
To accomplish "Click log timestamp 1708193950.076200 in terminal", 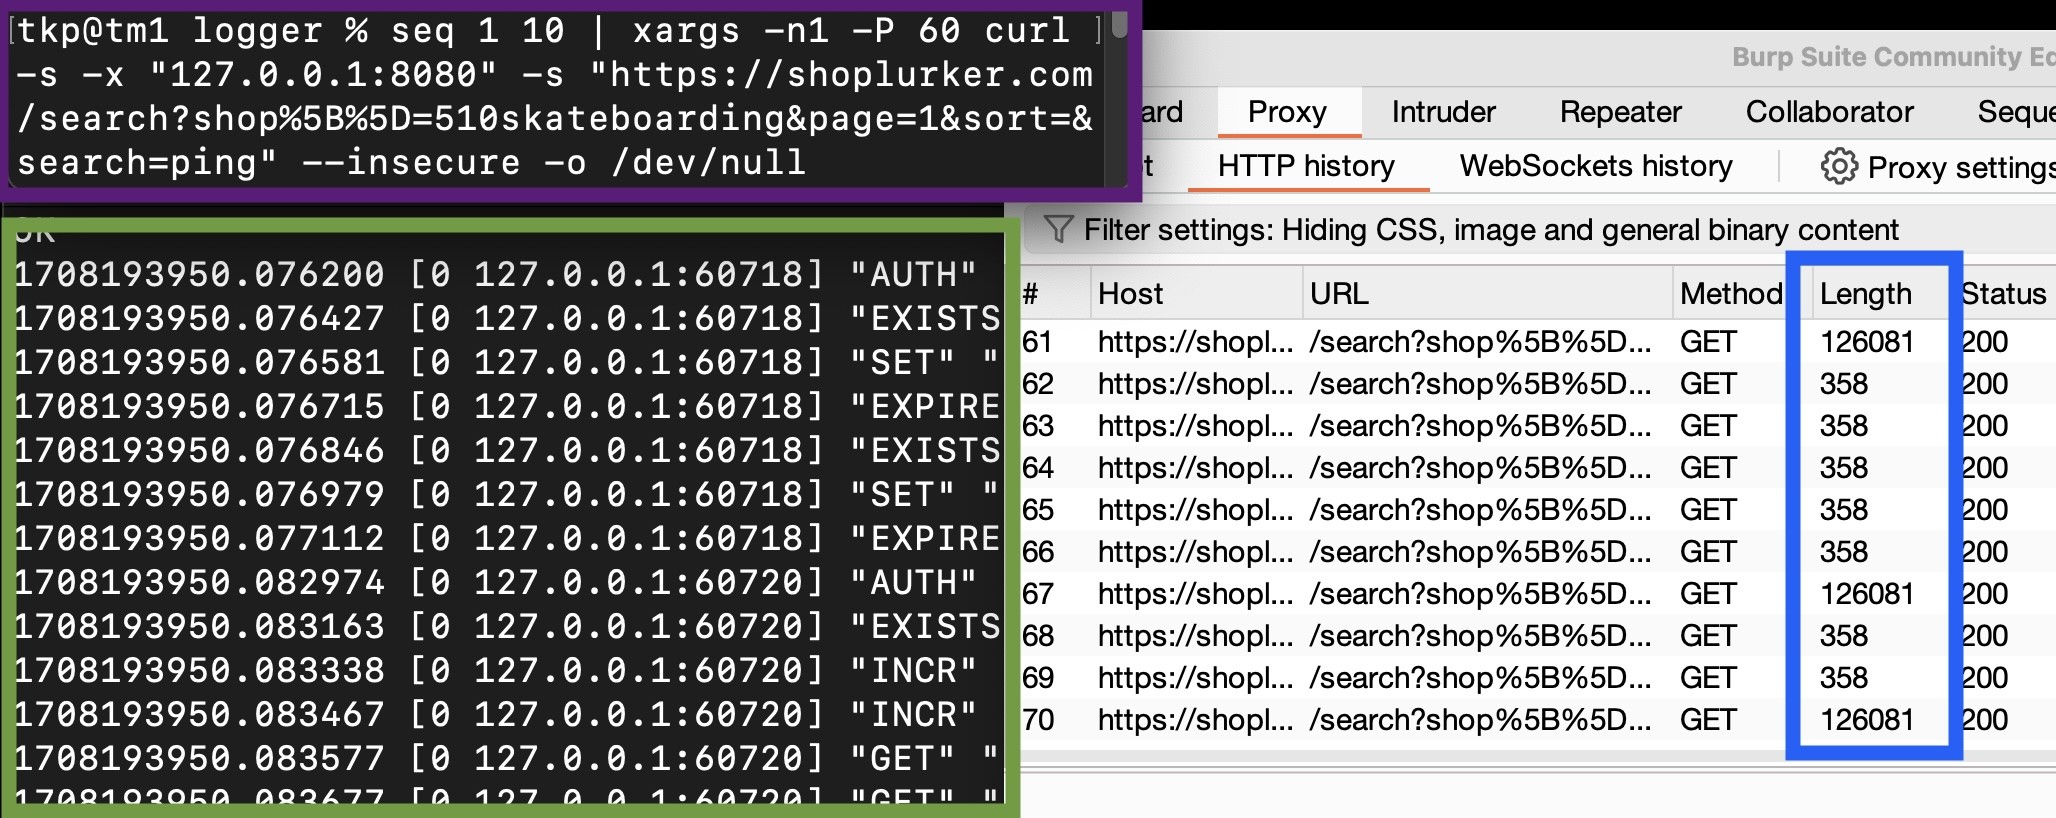I will [200, 274].
